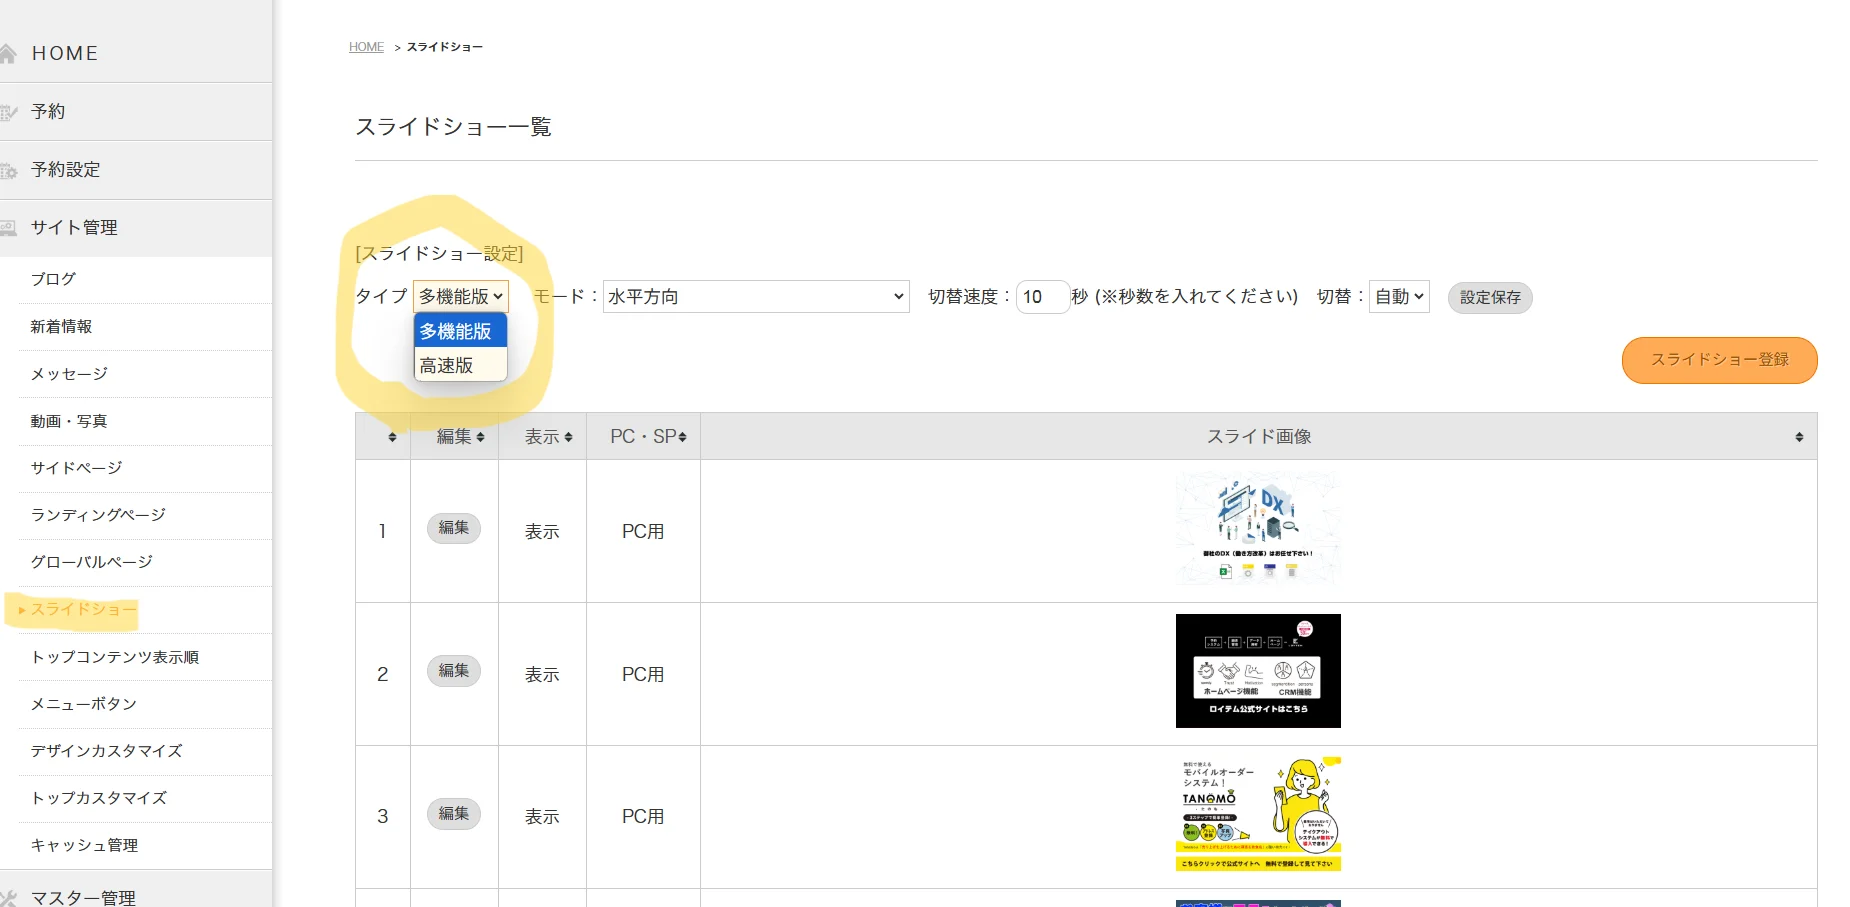Click the black slide thumbnail in row 2

click(x=1258, y=671)
